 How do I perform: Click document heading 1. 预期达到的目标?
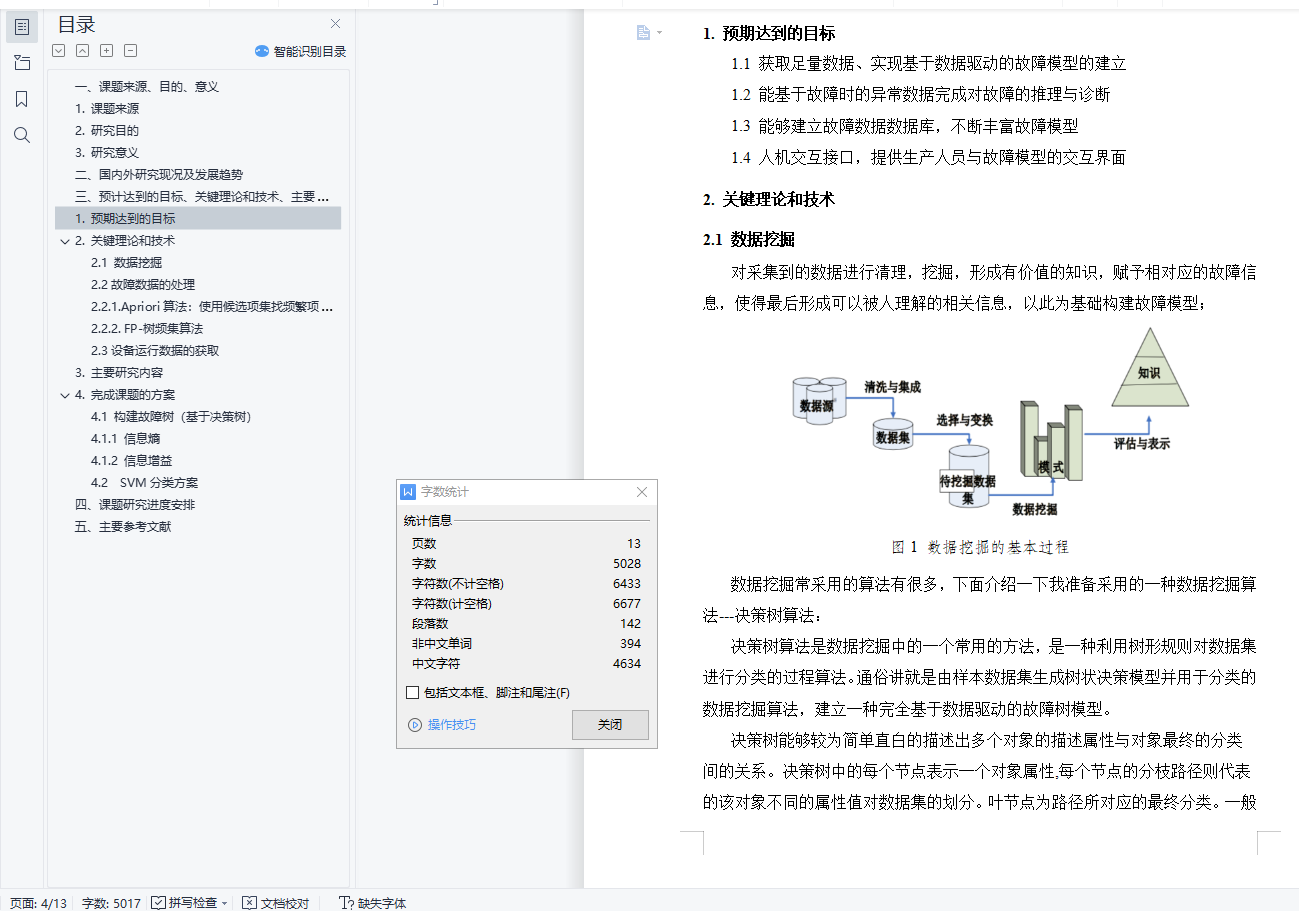point(769,34)
